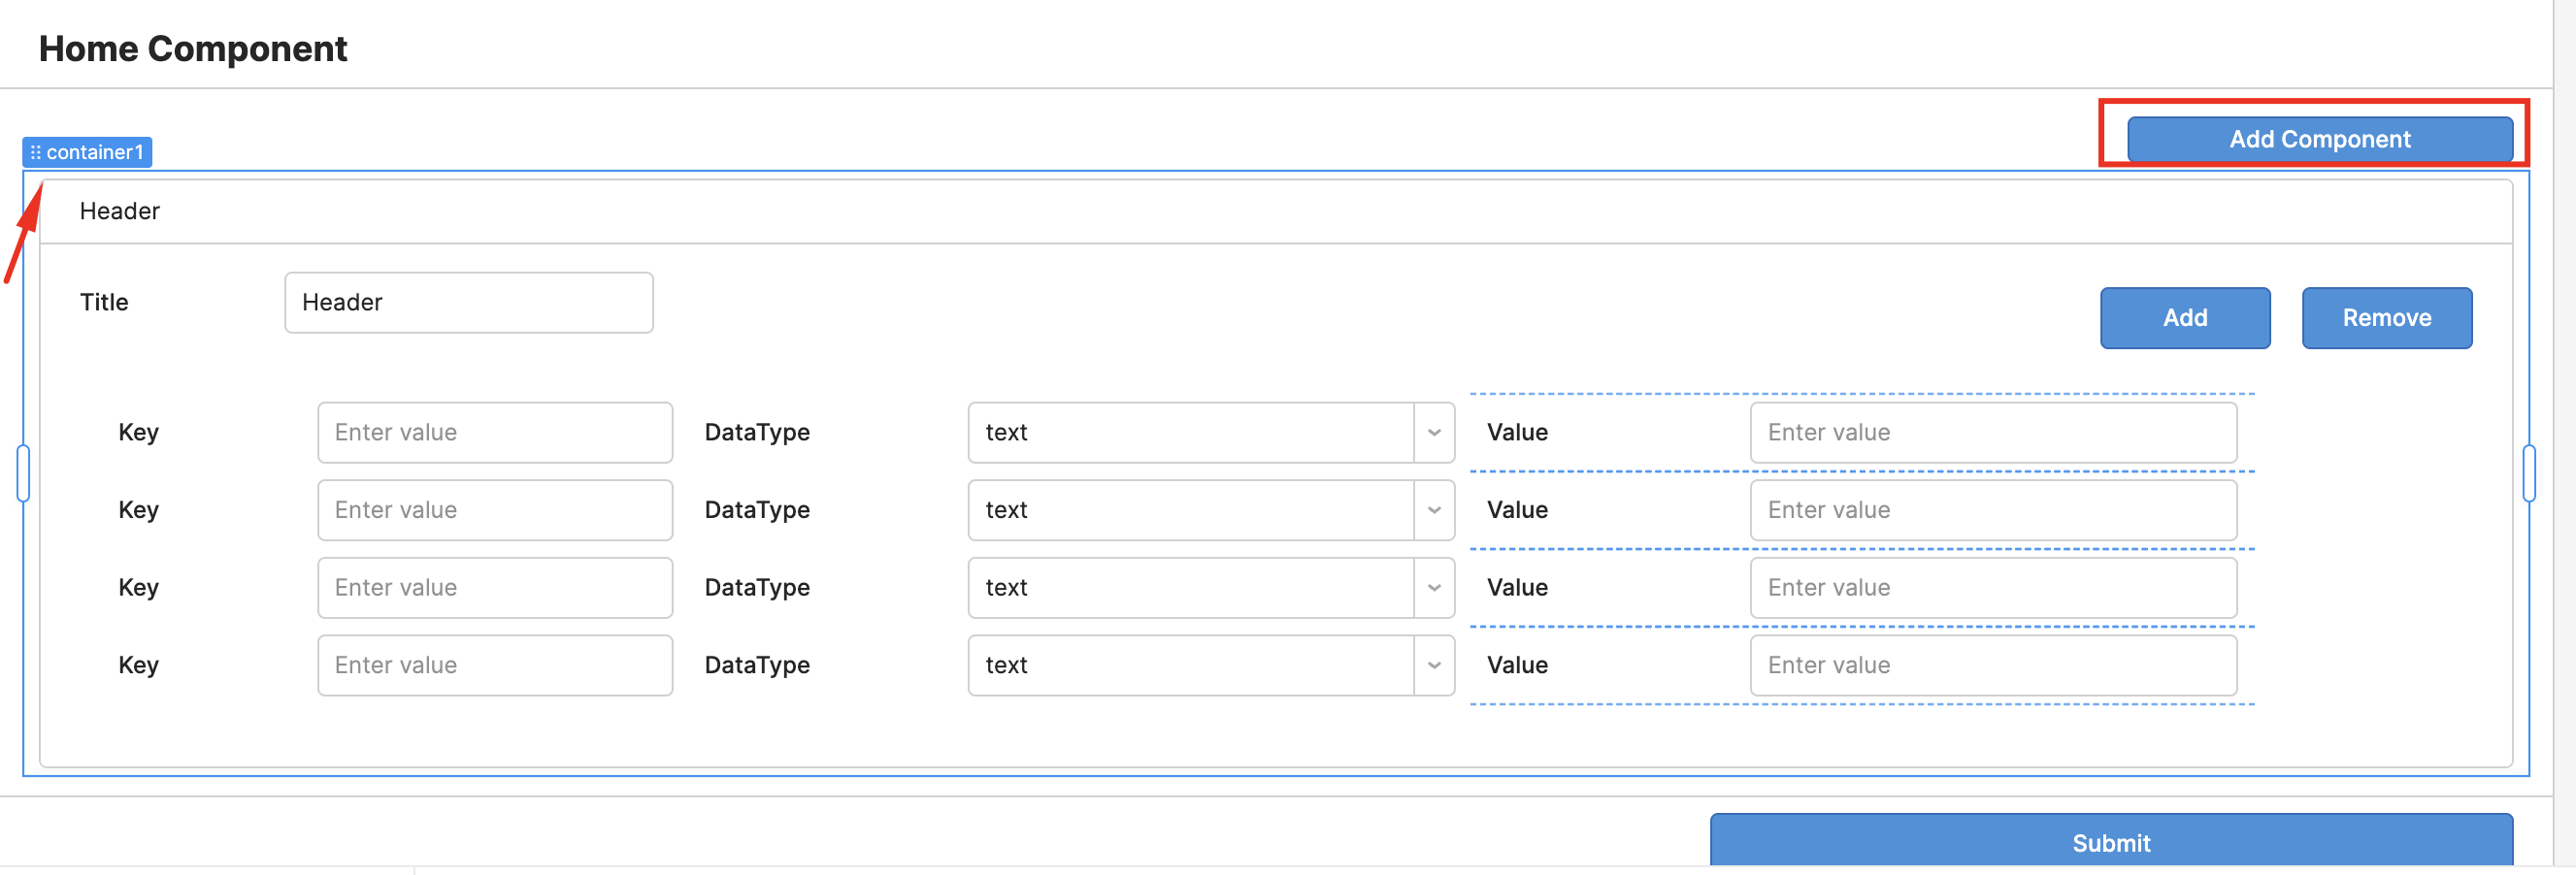The height and width of the screenshot is (875, 2576).
Task: Click the Add Component button
Action: (2319, 139)
